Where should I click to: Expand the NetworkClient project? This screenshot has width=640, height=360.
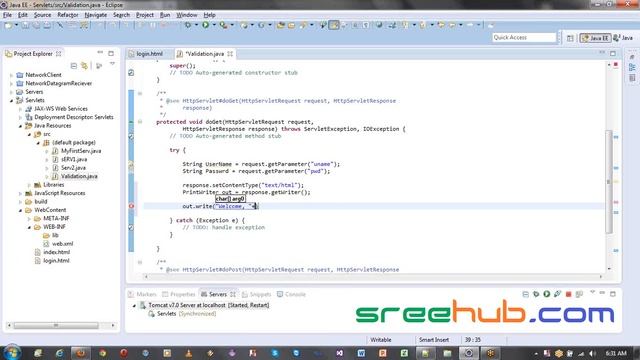[x=11, y=75]
